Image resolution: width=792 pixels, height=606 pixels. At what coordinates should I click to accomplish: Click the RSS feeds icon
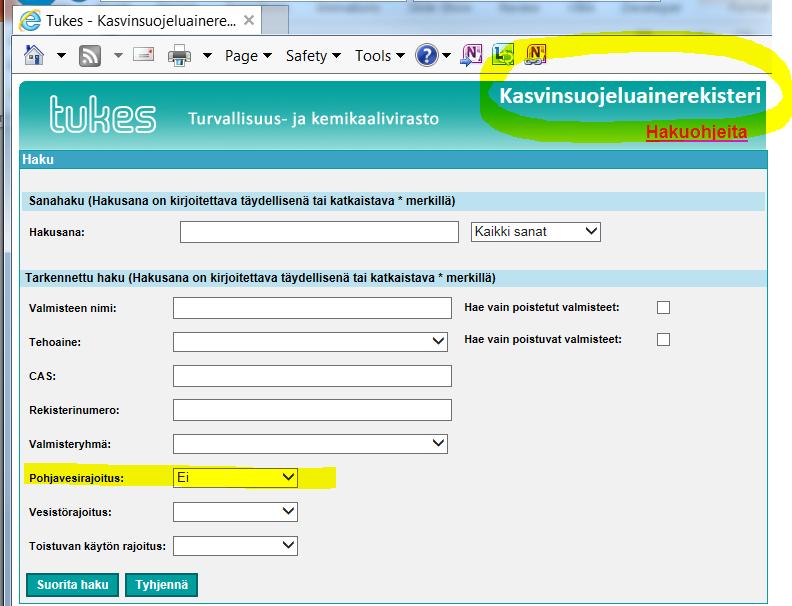89,56
